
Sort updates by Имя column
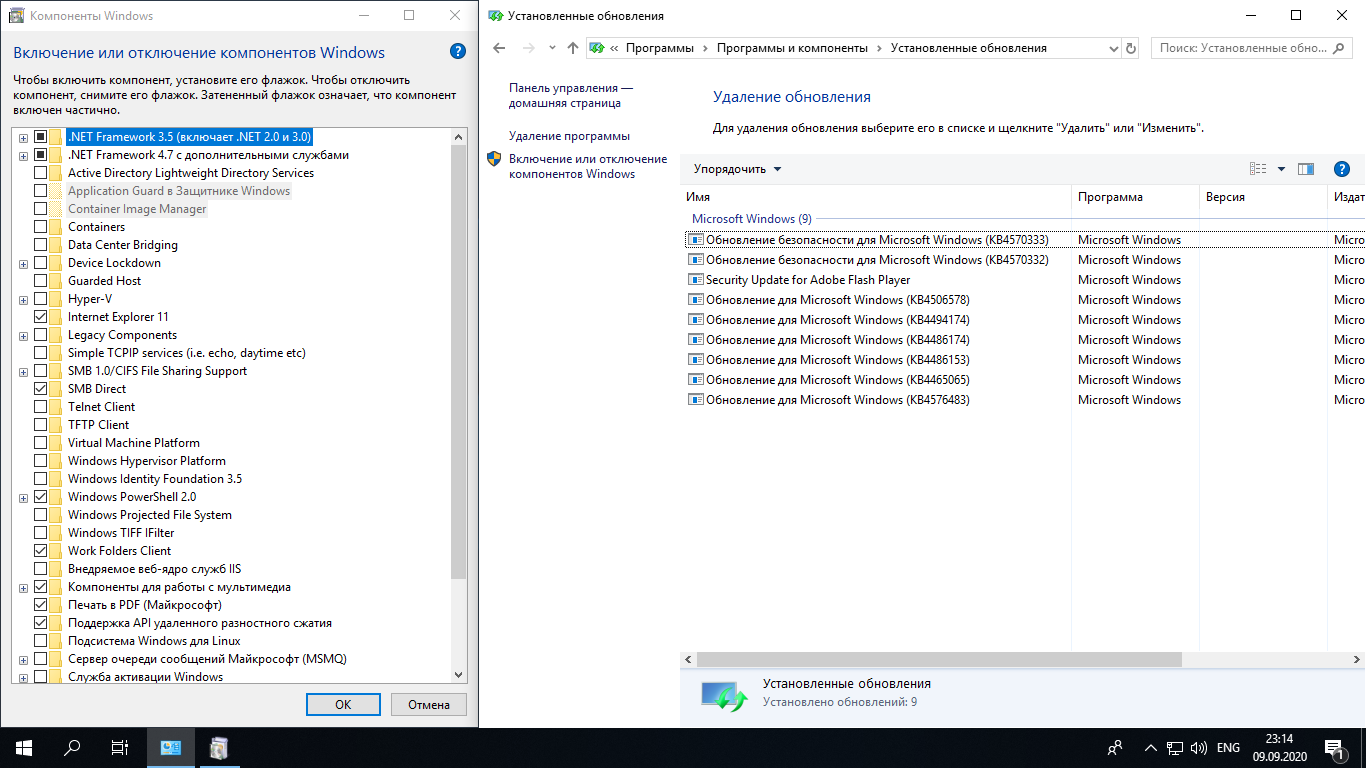(x=877, y=197)
